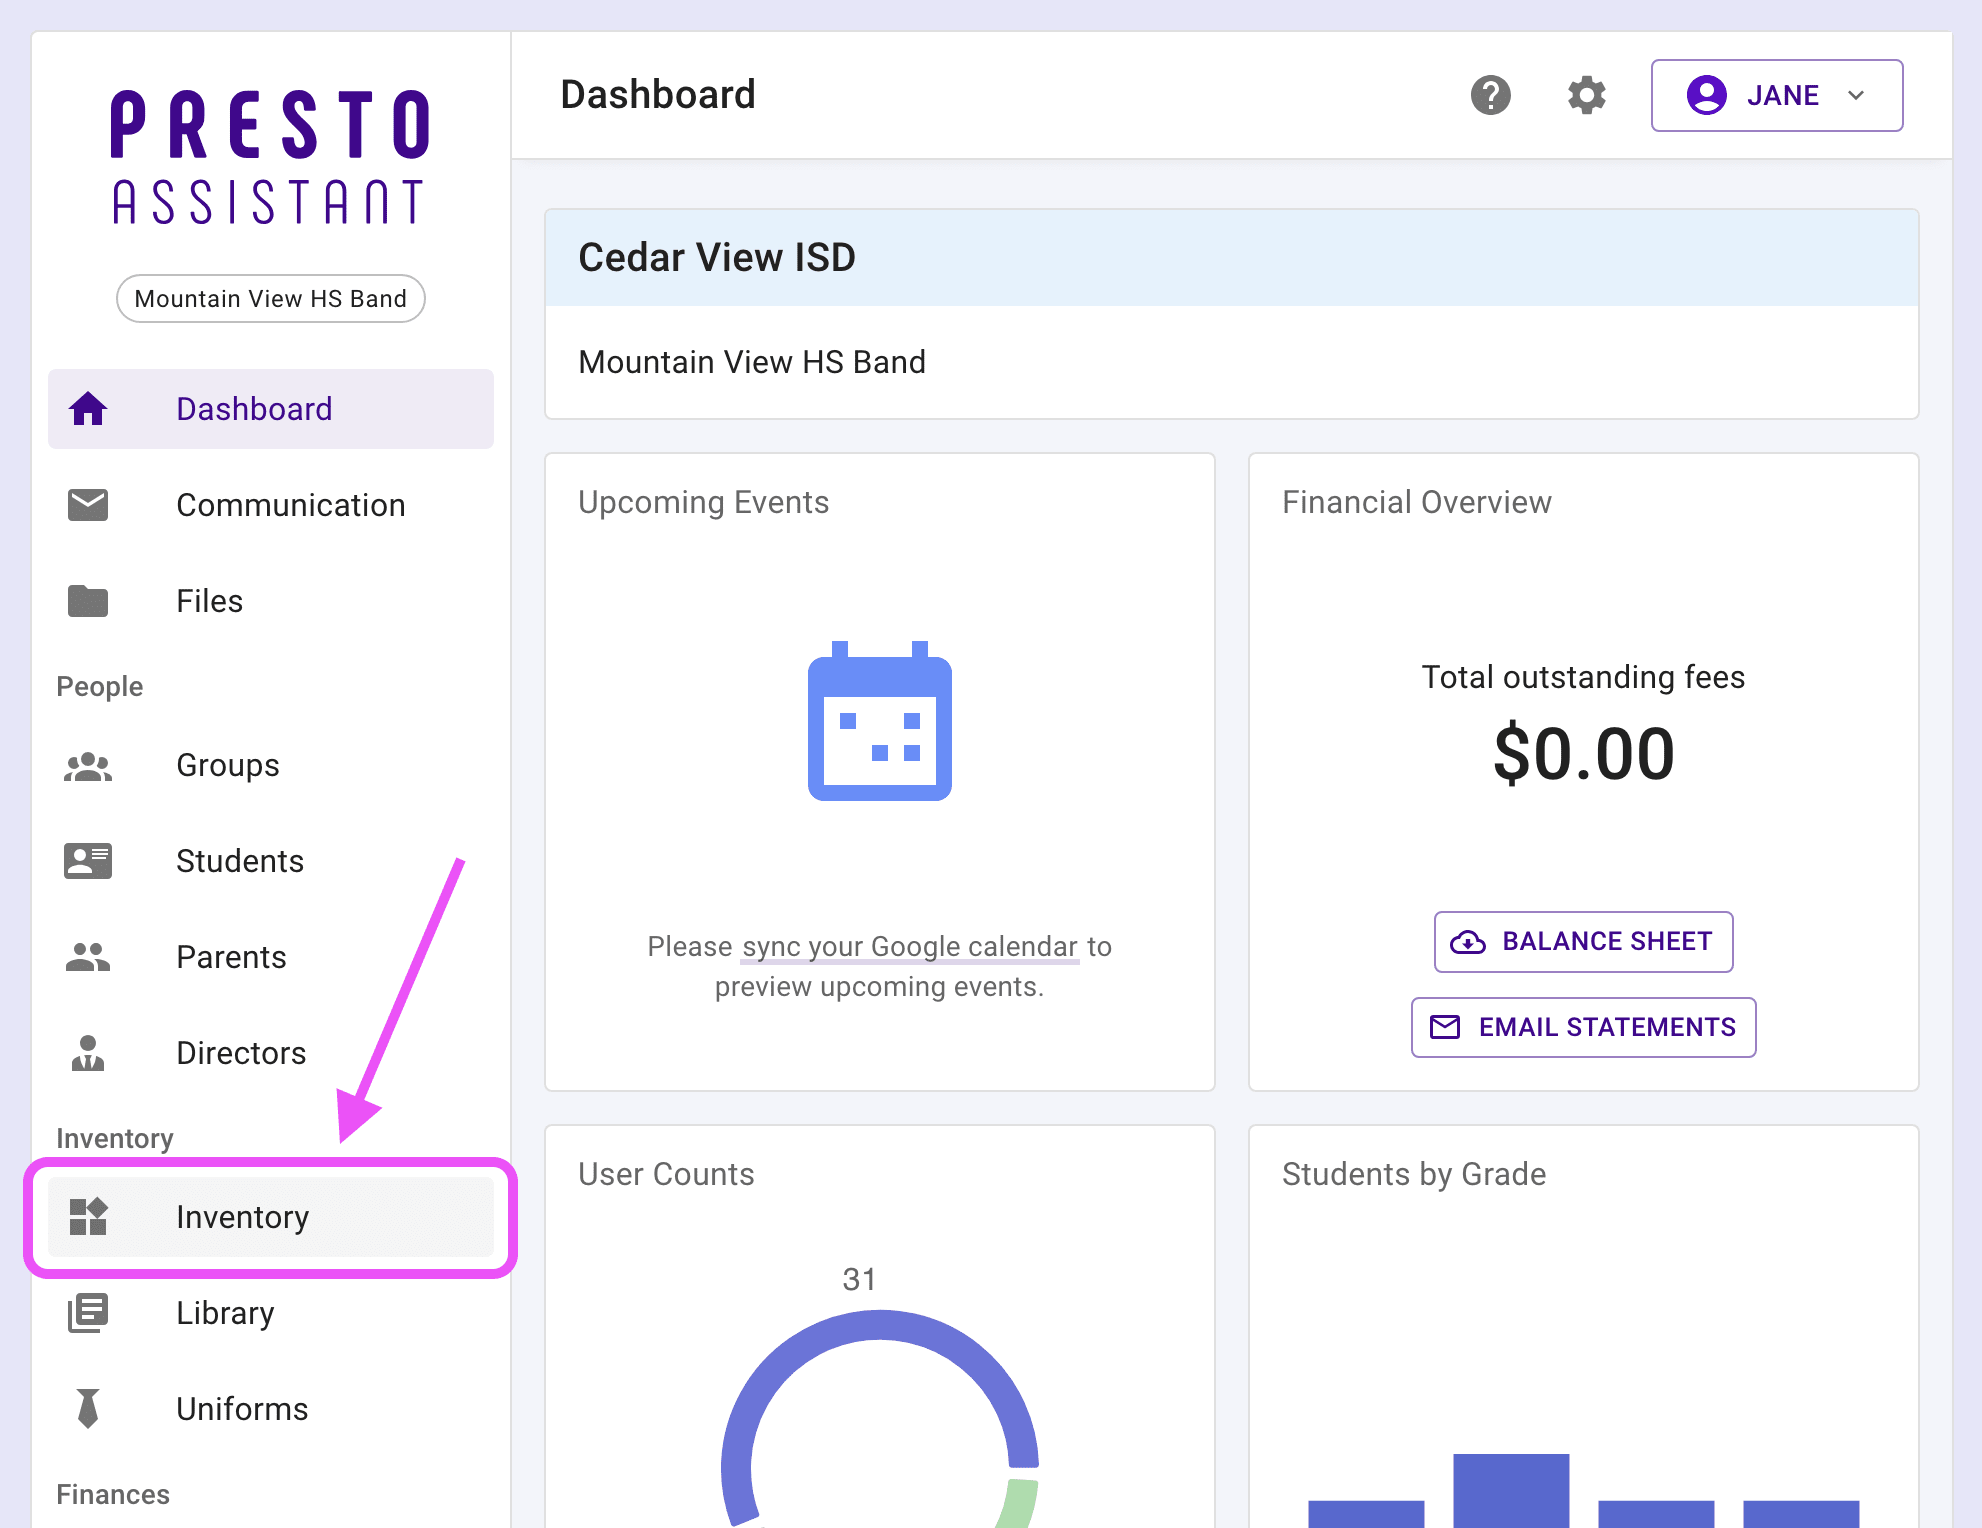Click the Dashboard home icon

click(88, 409)
